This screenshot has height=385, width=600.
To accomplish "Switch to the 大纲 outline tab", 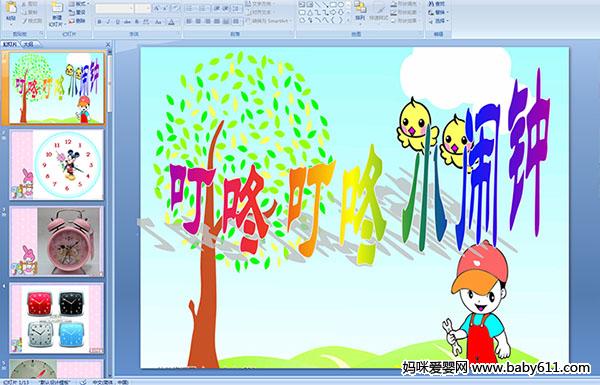I will [28, 44].
